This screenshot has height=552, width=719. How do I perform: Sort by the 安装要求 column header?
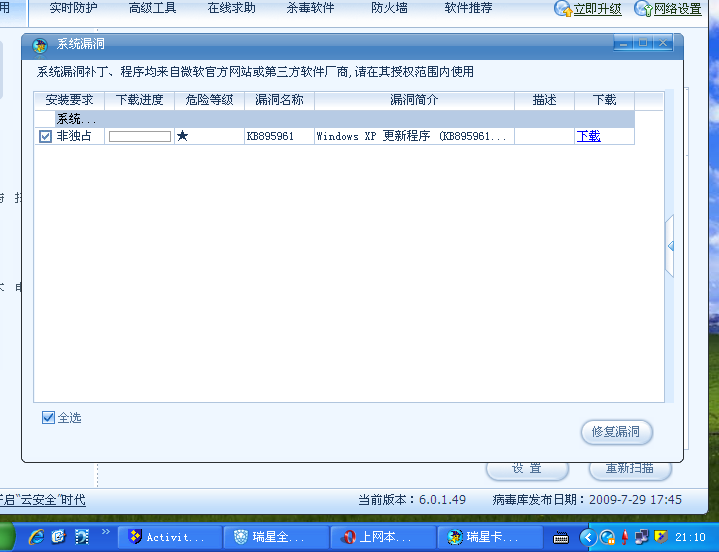69,100
